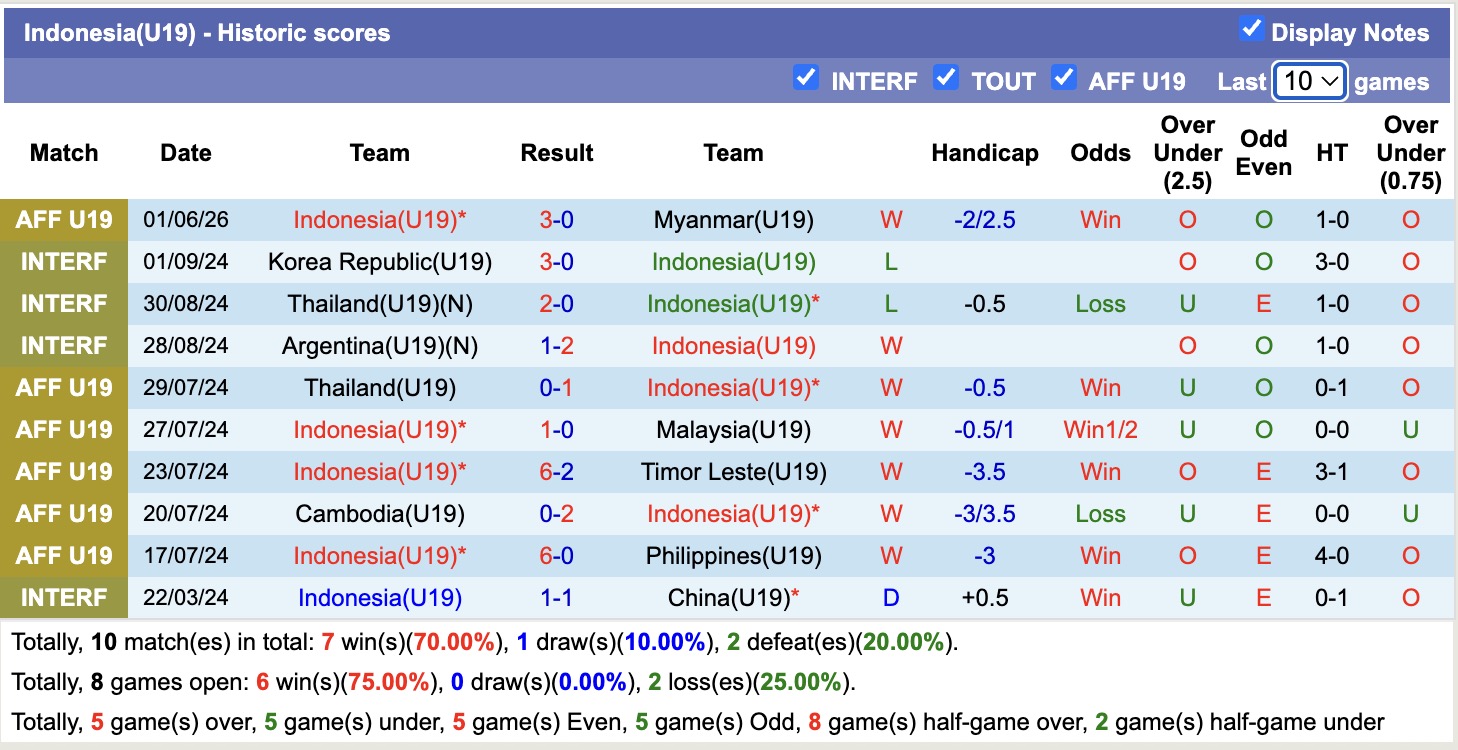Open the 3-0 result for Myanmar match
The image size is (1458, 750).
click(x=557, y=220)
